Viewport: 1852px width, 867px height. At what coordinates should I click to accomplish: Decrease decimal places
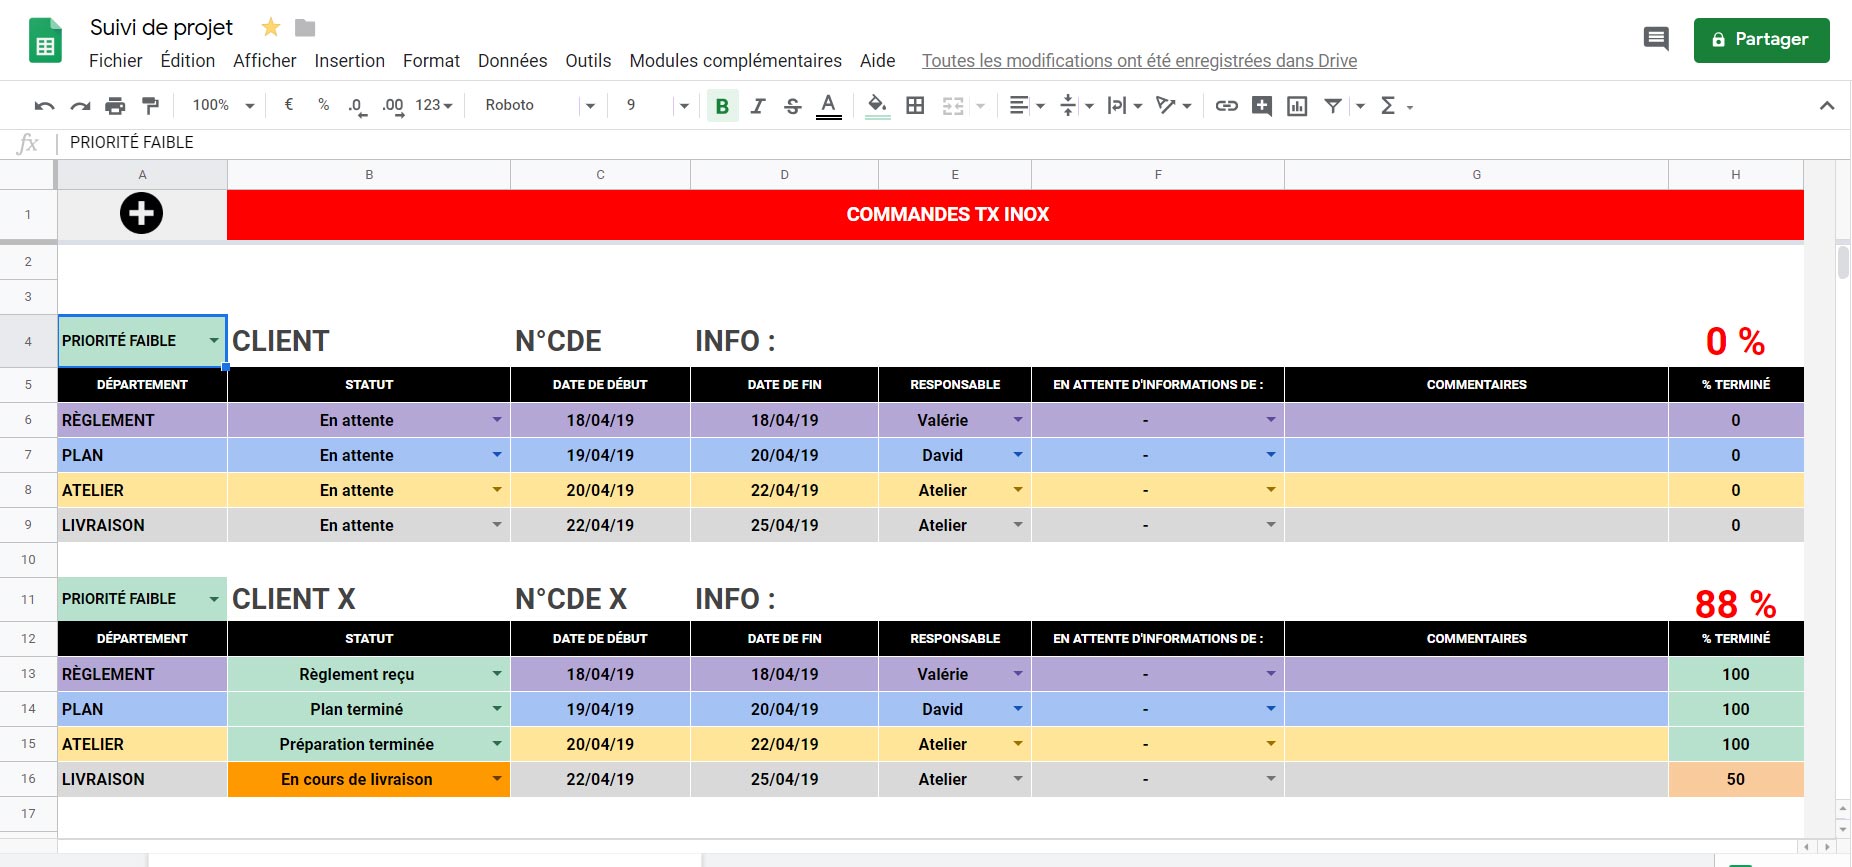pos(357,105)
